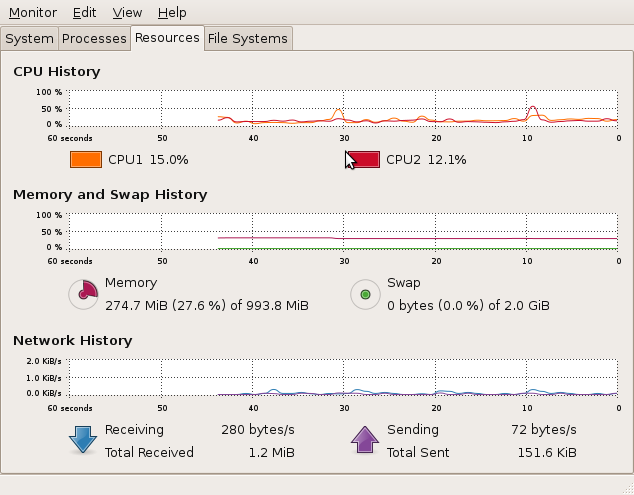Click the green Swap circle icon
This screenshot has height=495, width=634.
pyautogui.click(x=365, y=294)
